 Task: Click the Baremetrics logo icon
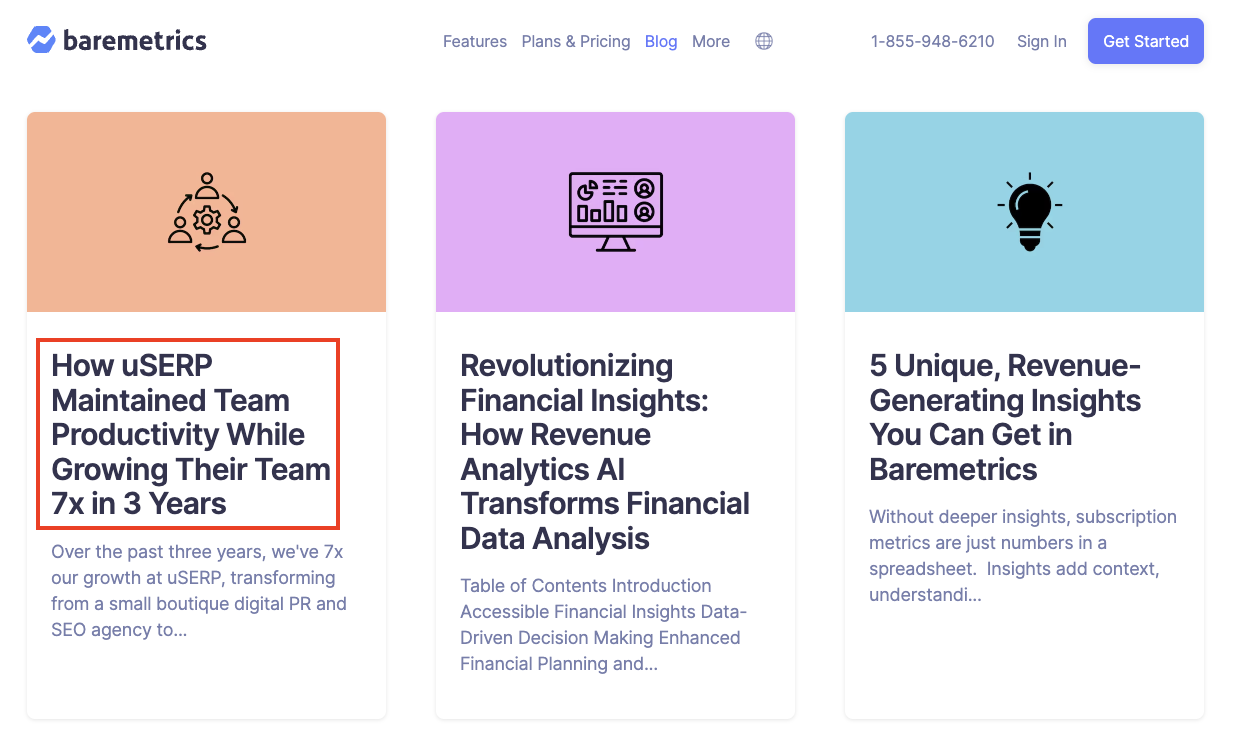pos(41,40)
